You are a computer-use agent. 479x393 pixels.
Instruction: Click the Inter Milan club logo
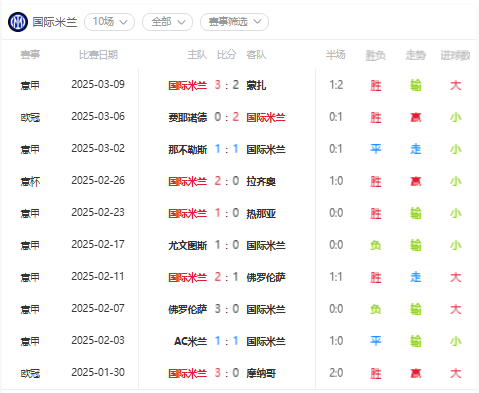point(18,22)
